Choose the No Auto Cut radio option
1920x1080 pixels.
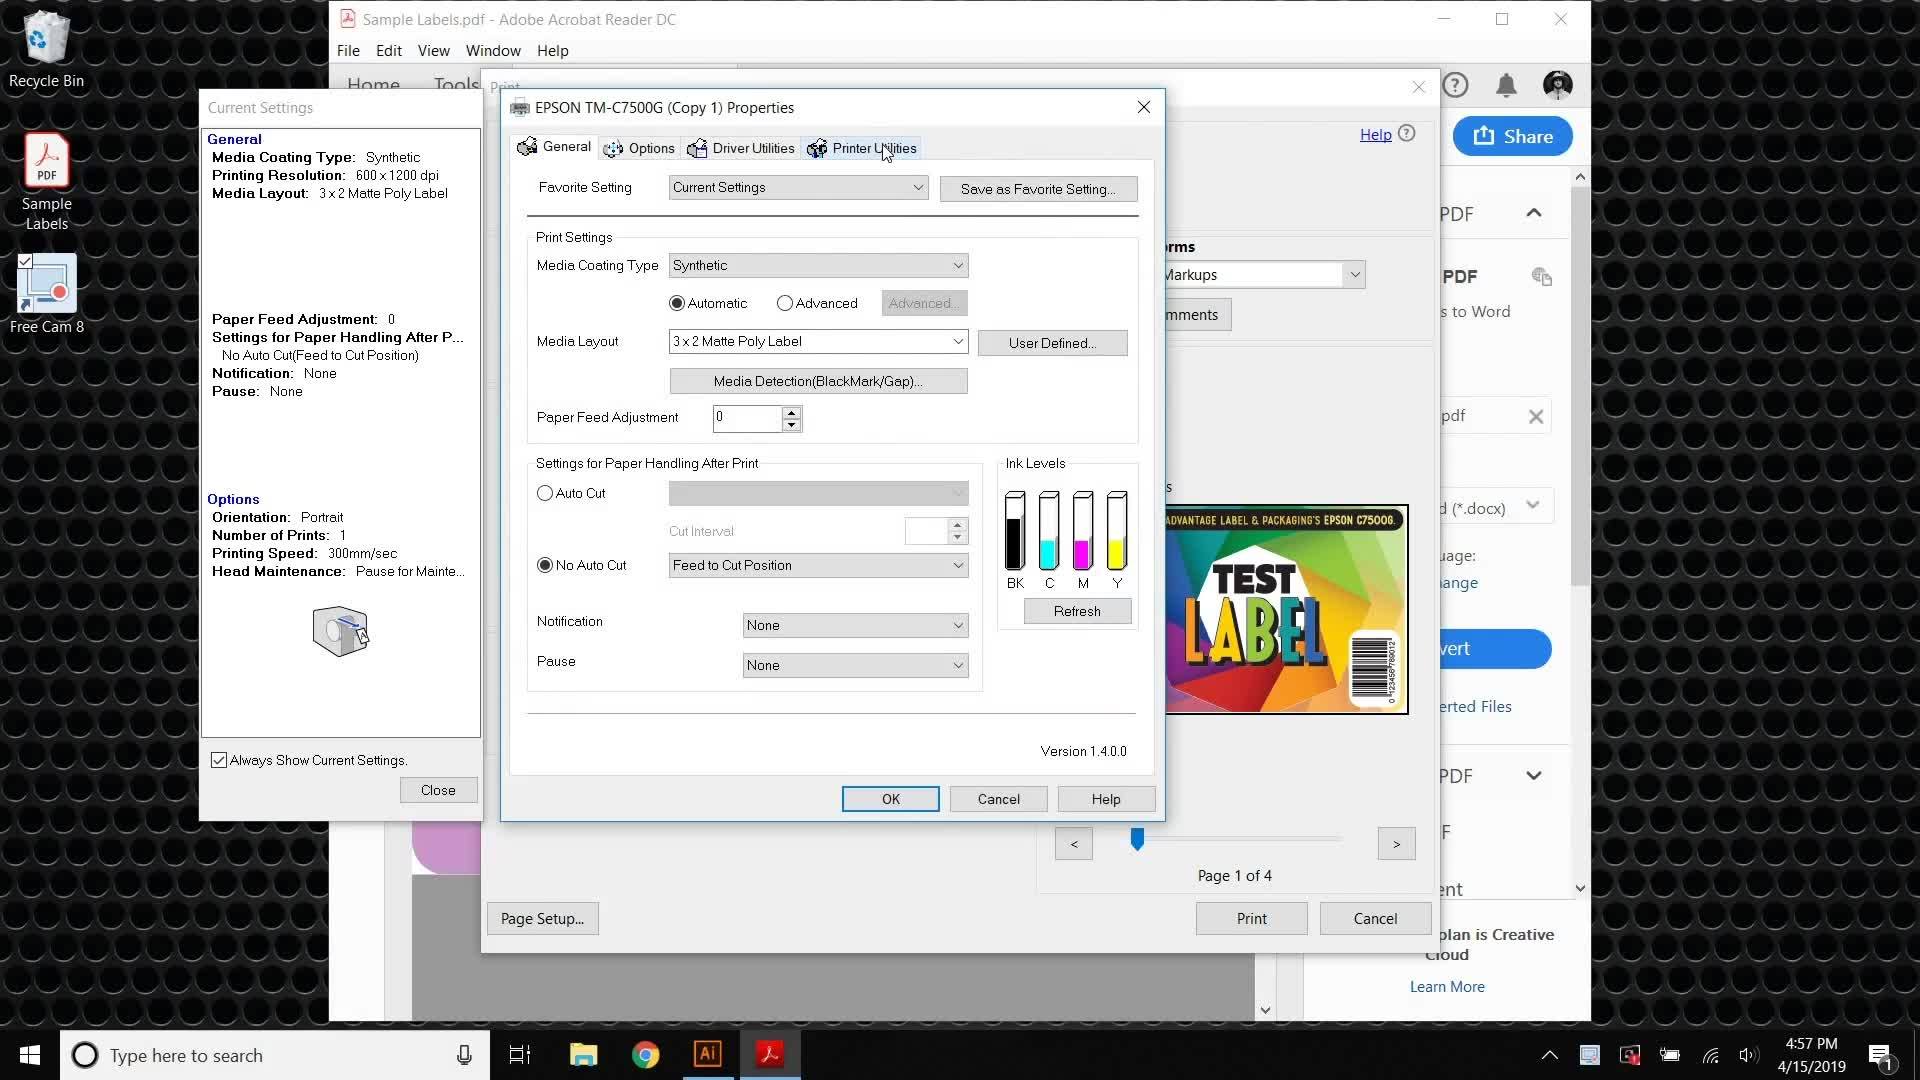545,565
